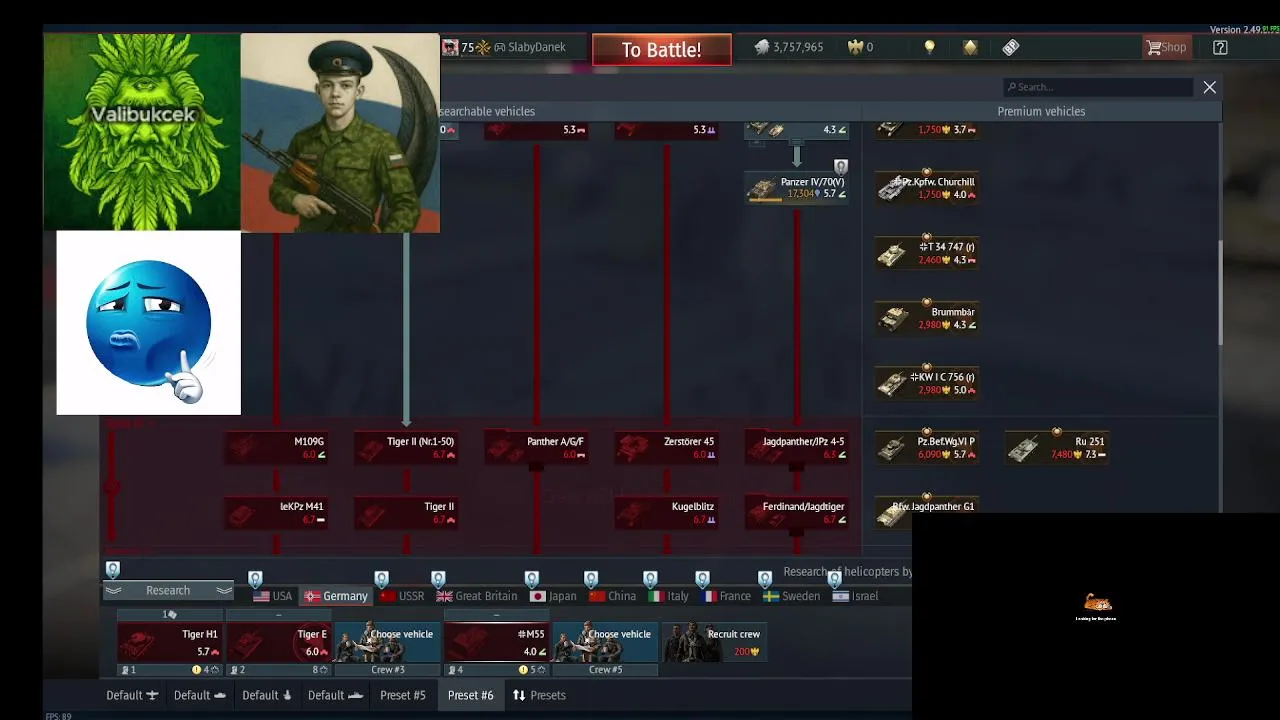Select premium Pz.Kpfw. Churchill tank

pyautogui.click(x=927, y=188)
